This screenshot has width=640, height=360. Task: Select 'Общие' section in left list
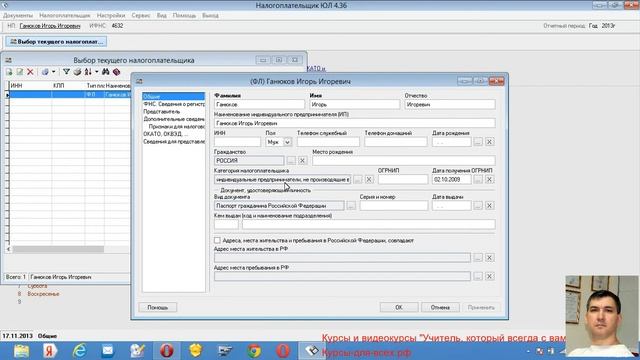click(173, 96)
